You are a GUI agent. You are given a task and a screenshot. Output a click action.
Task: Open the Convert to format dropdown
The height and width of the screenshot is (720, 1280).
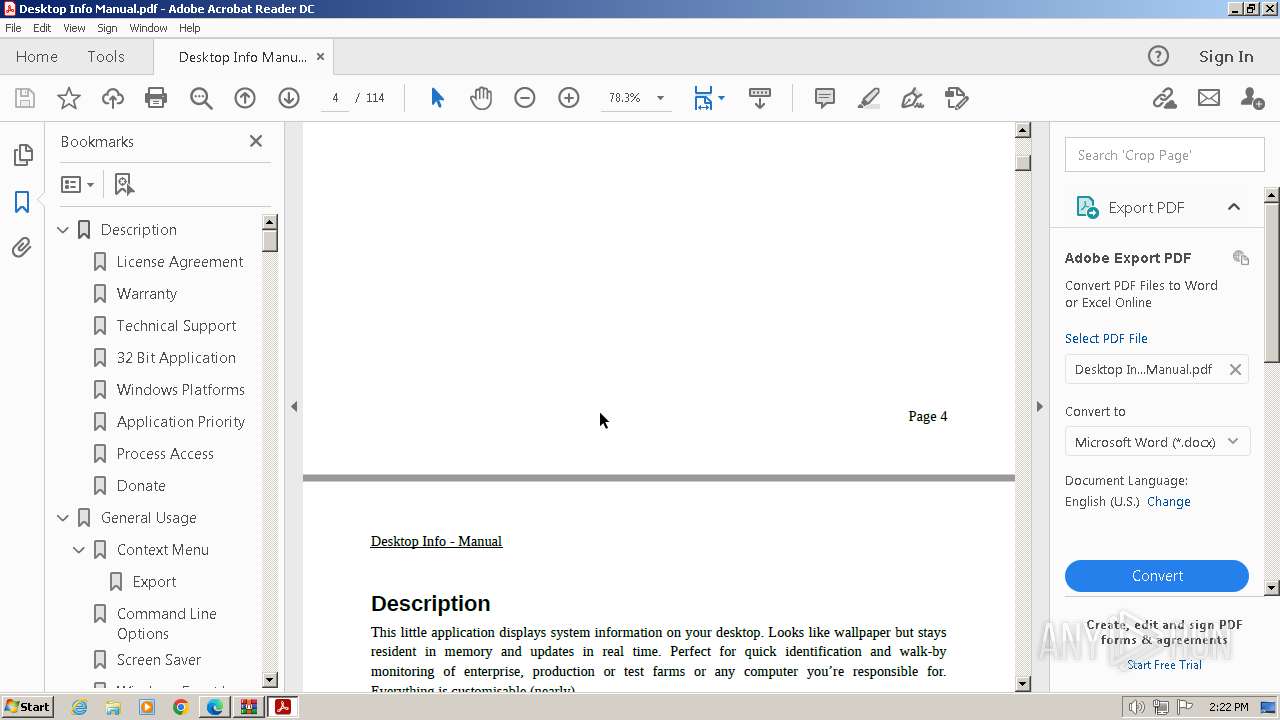click(1157, 442)
